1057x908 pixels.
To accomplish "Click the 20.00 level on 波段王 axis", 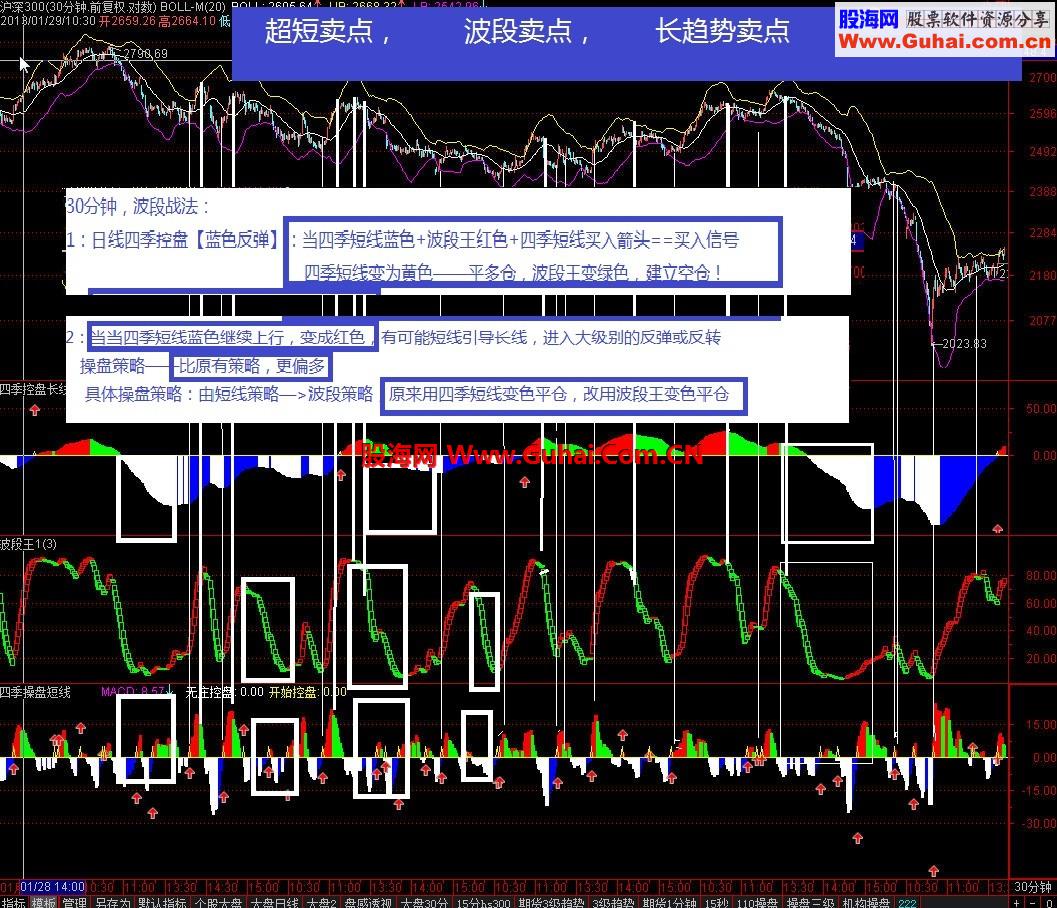I will click(x=1041, y=659).
